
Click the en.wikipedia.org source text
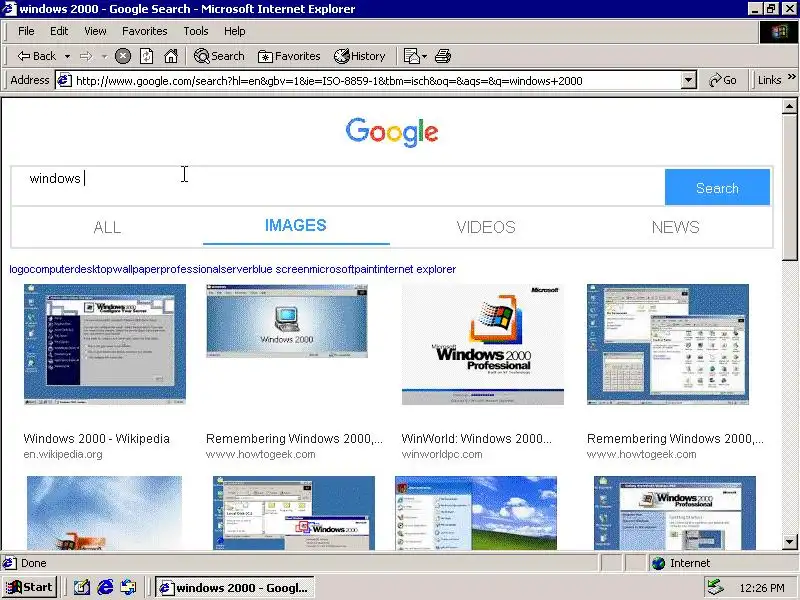click(x=63, y=454)
